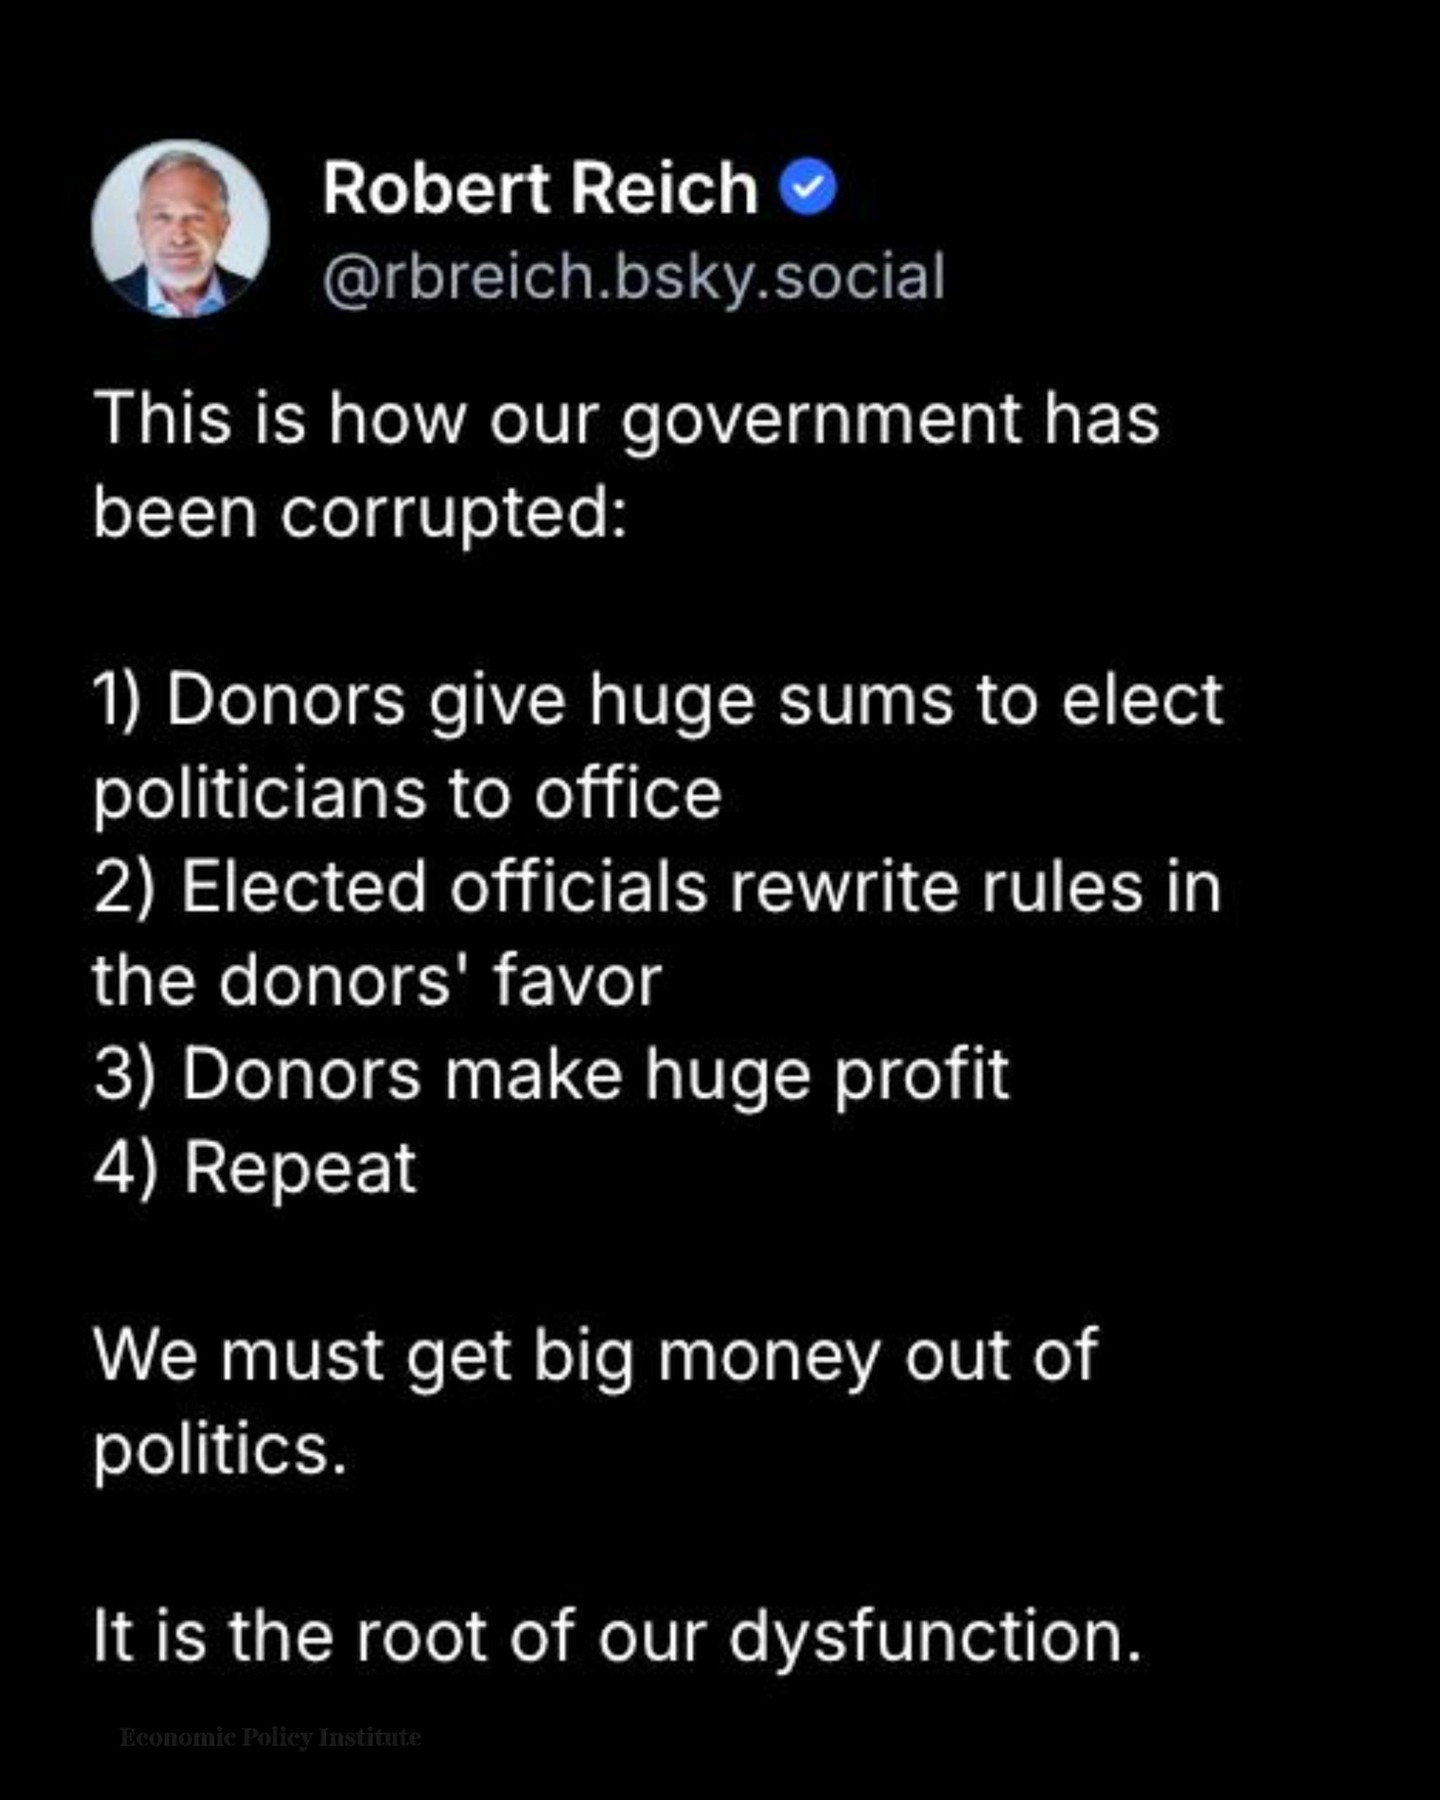
Task: Click the line "This is how our government has"
Action: click(626, 418)
